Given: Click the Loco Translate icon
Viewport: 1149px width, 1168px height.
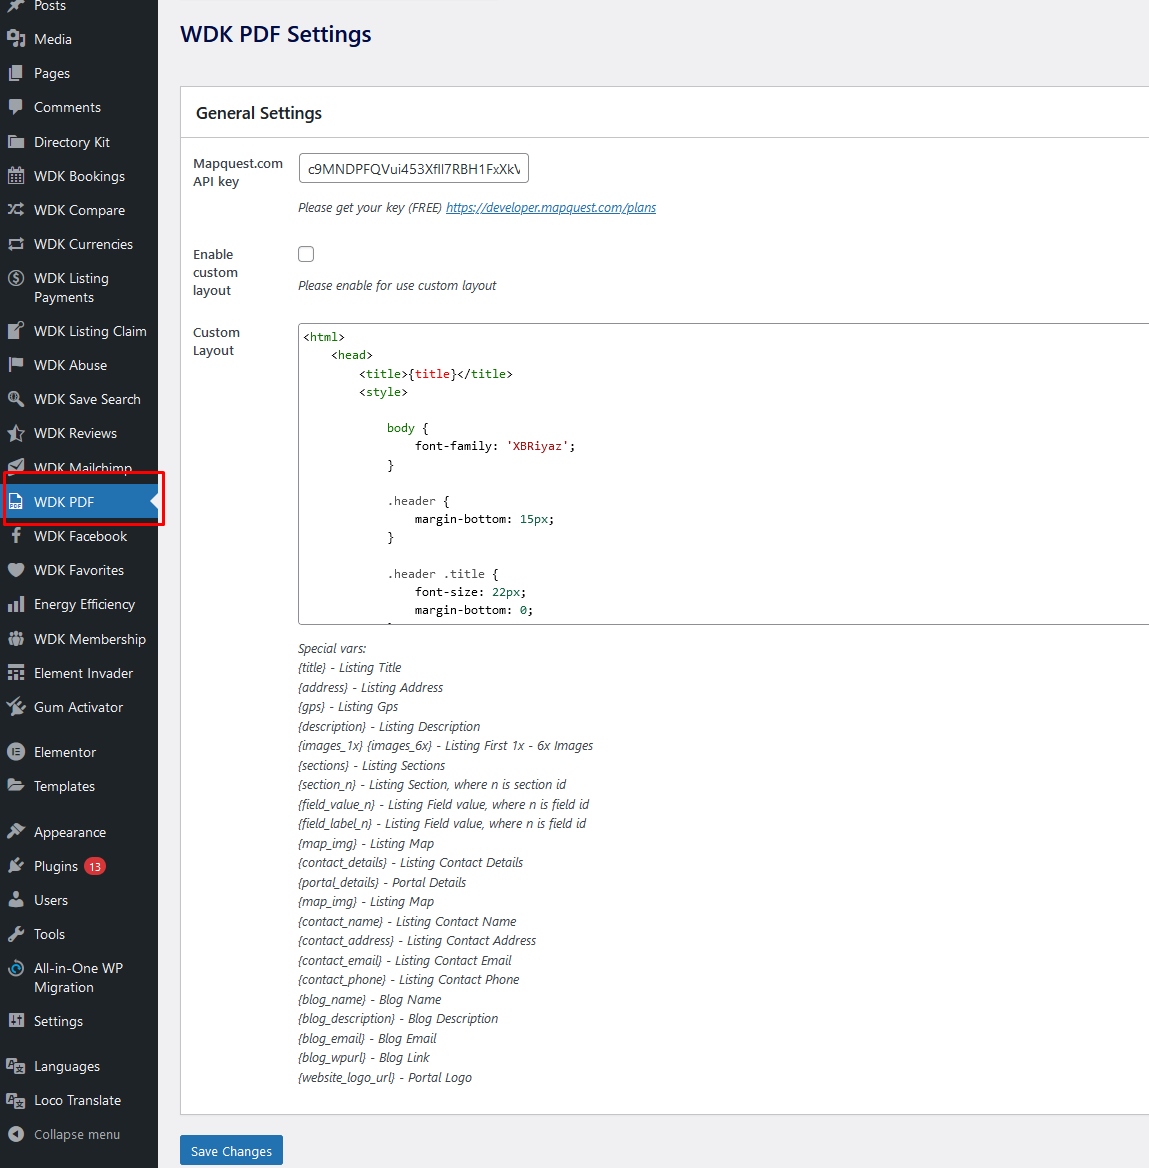Looking at the screenshot, I should tap(16, 1100).
